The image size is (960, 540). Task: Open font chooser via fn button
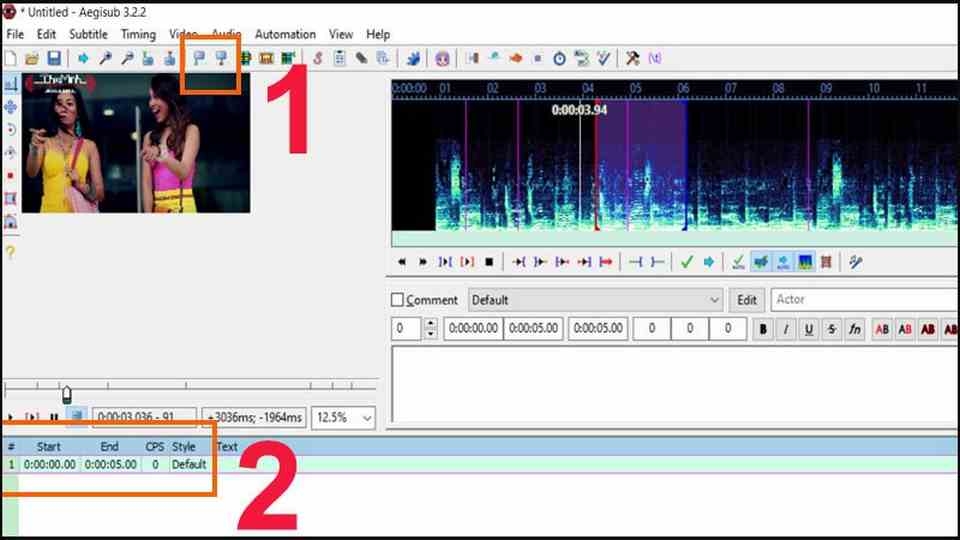[x=855, y=329]
